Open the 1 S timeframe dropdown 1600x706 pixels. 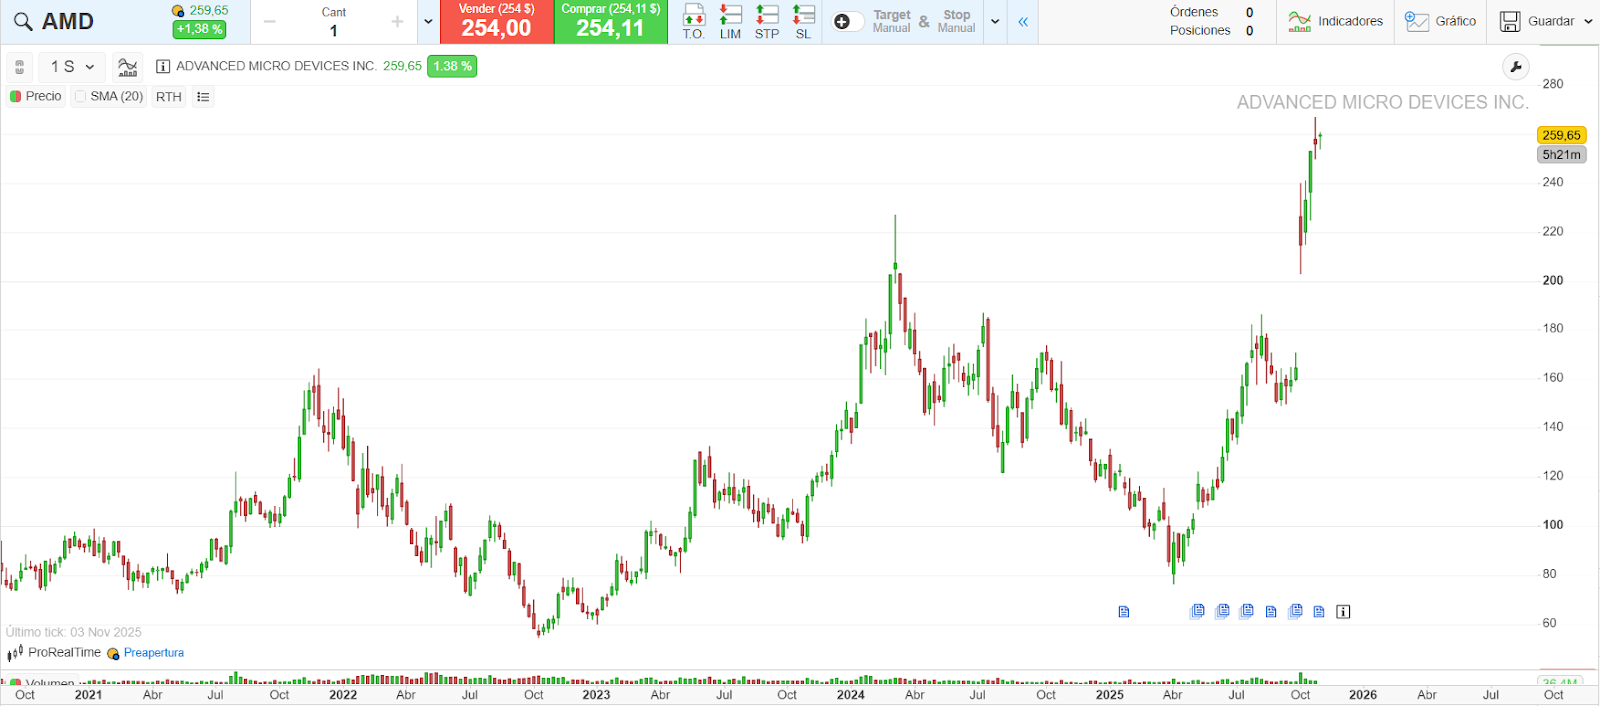click(x=72, y=67)
